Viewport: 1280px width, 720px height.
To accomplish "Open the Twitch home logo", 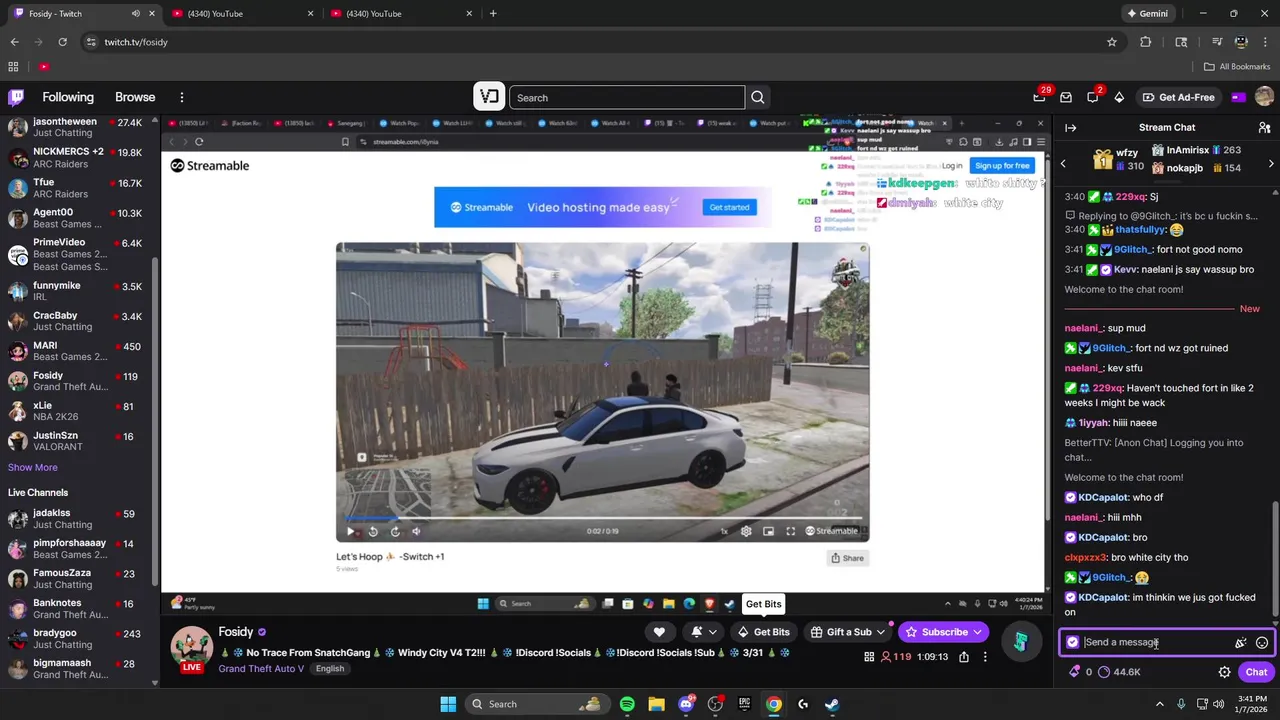I will (x=16, y=97).
